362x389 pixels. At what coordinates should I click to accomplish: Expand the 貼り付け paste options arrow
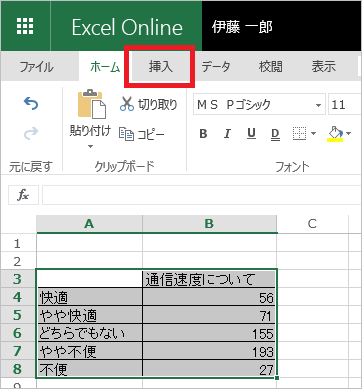(90, 146)
